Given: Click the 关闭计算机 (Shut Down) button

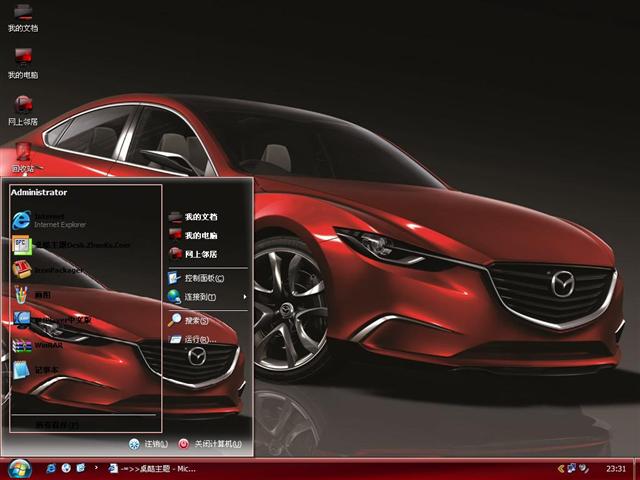Looking at the screenshot, I should point(210,444).
